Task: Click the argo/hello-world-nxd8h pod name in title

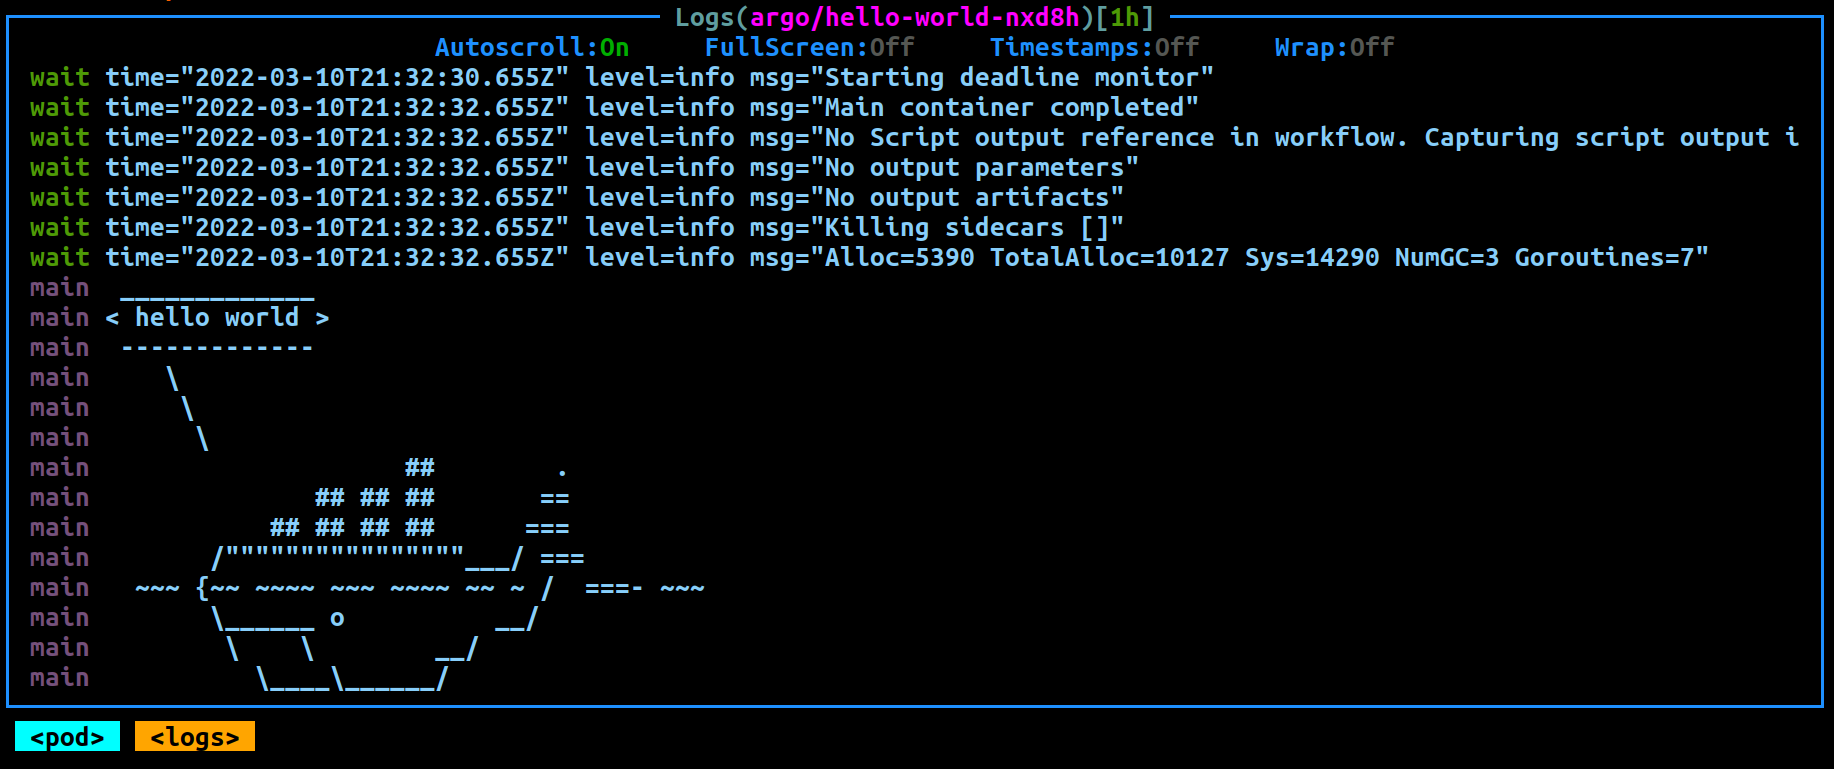Action: pos(915,17)
